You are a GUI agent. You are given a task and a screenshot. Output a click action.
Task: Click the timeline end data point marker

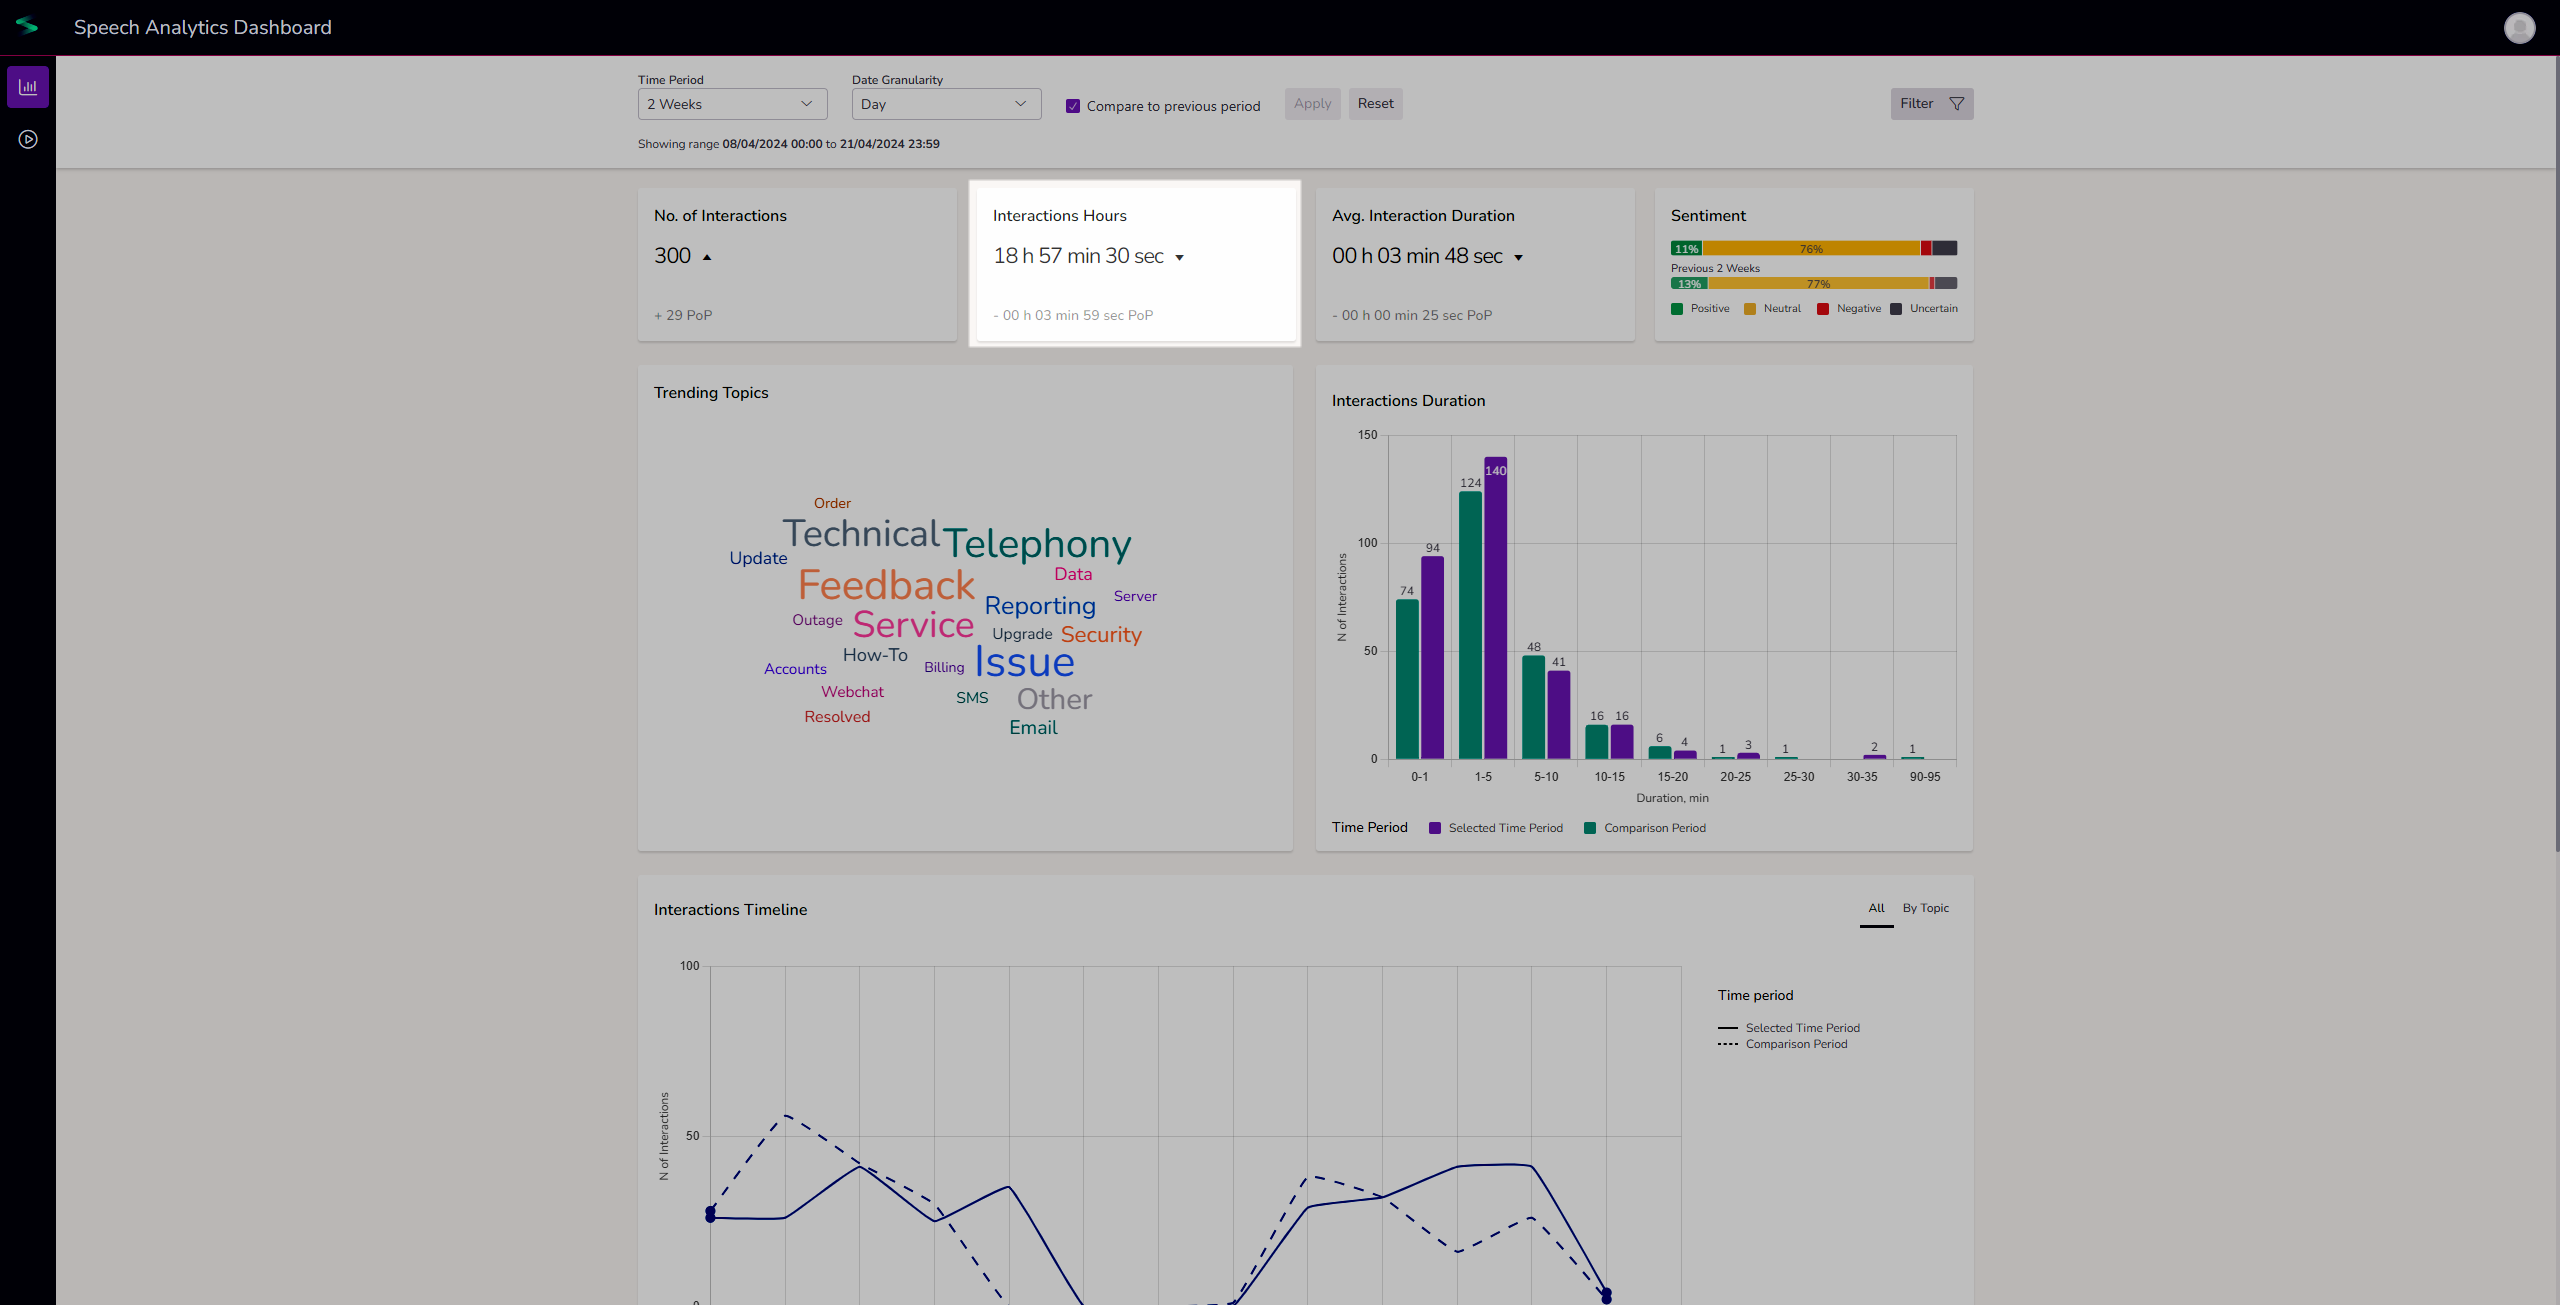[x=1606, y=1296]
